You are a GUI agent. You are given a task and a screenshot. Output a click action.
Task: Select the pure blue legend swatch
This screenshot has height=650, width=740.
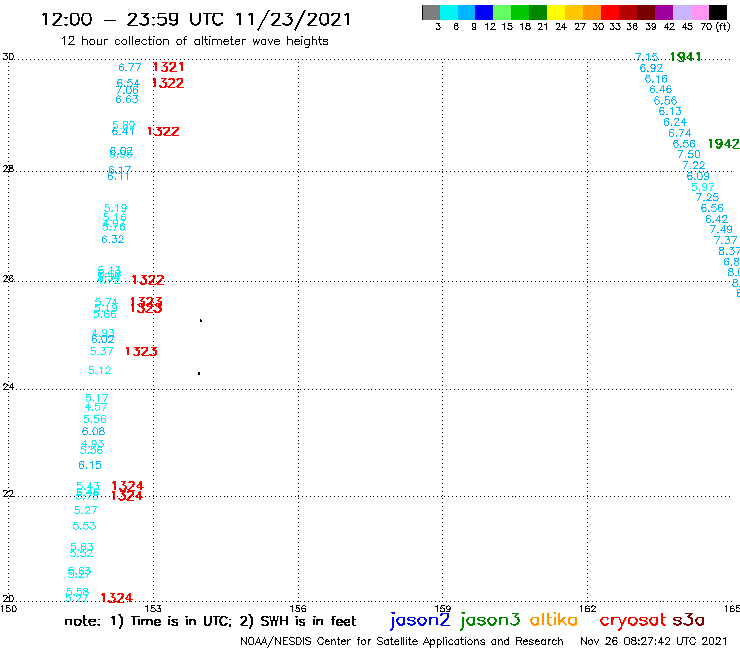coord(484,12)
